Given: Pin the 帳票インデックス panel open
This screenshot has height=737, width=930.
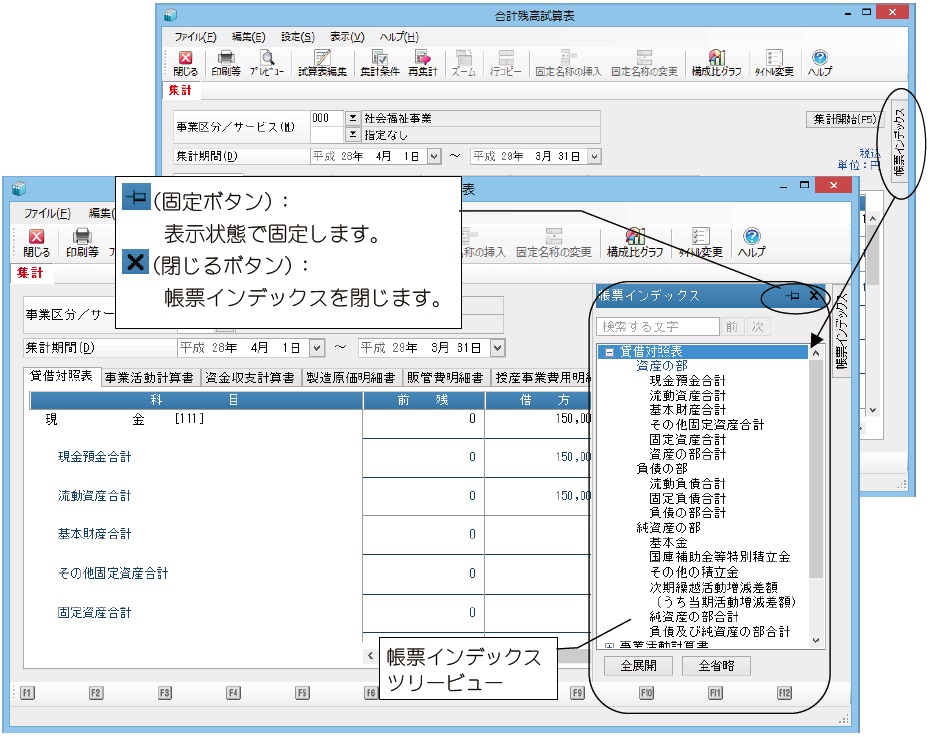Looking at the screenshot, I should point(792,296).
